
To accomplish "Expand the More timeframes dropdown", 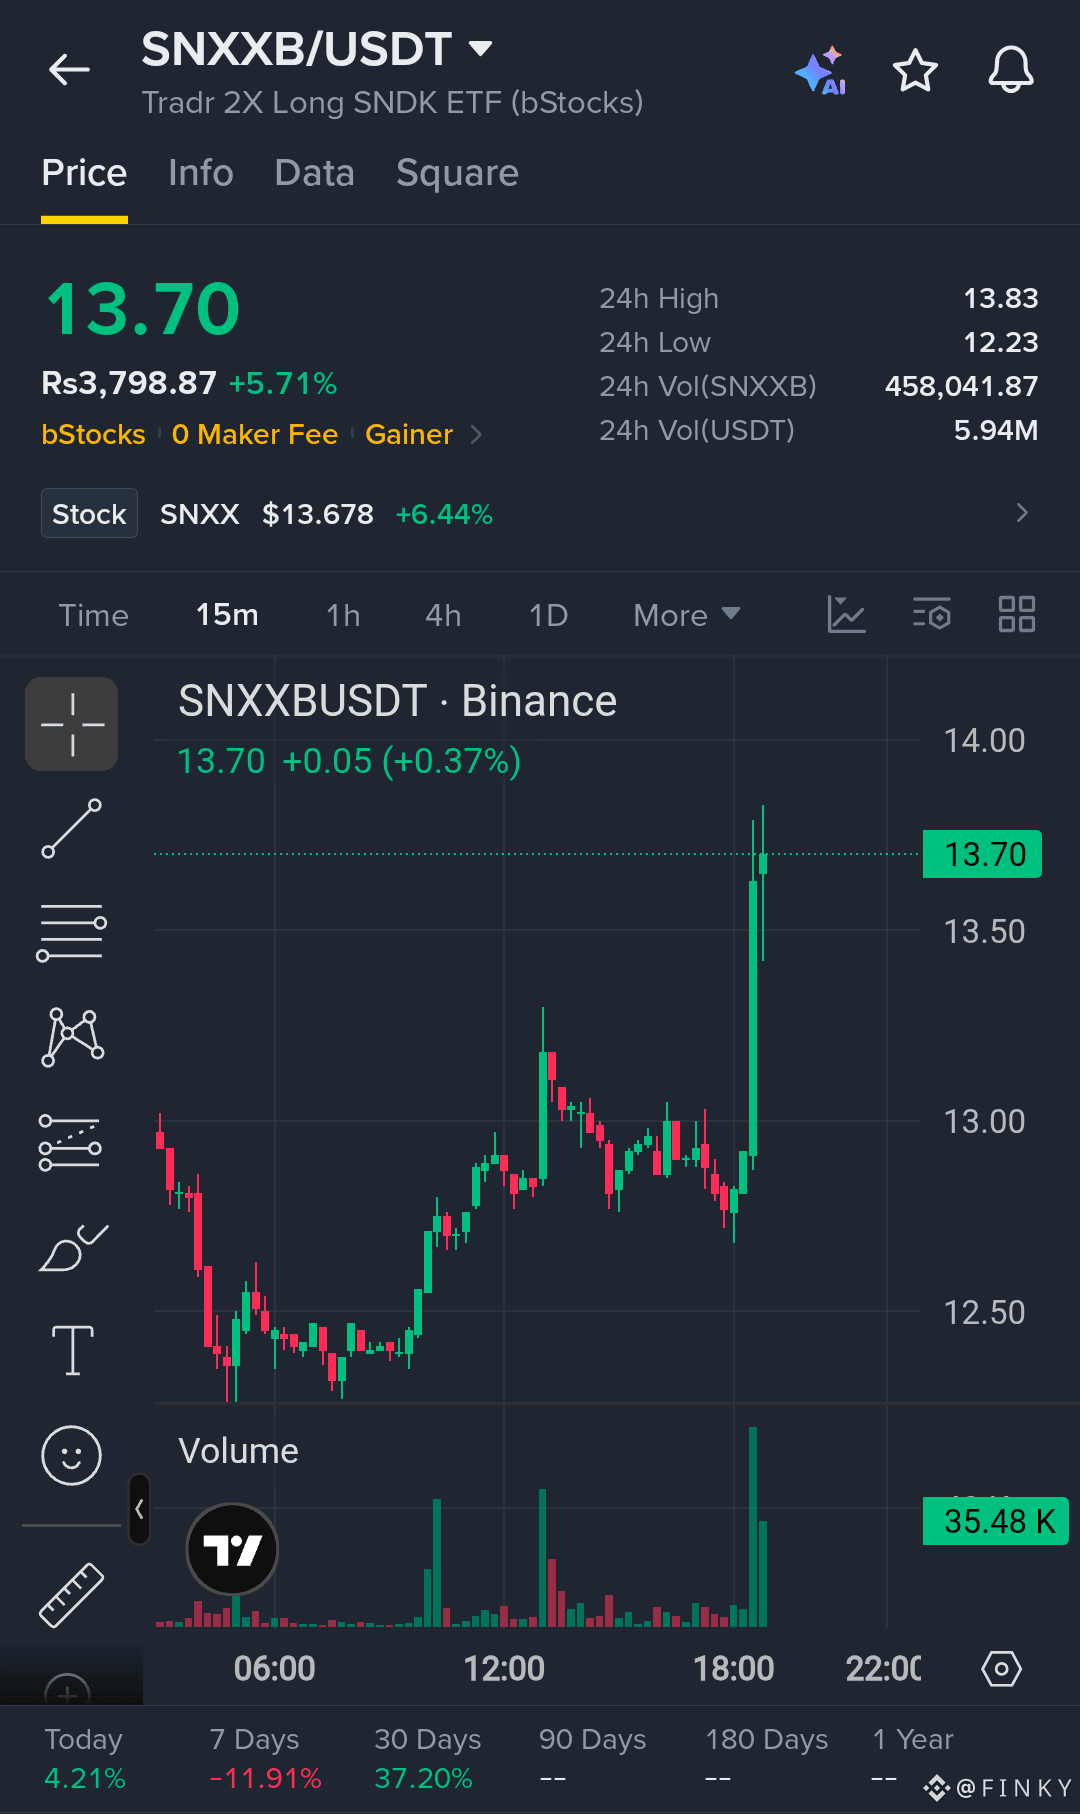I will (687, 615).
